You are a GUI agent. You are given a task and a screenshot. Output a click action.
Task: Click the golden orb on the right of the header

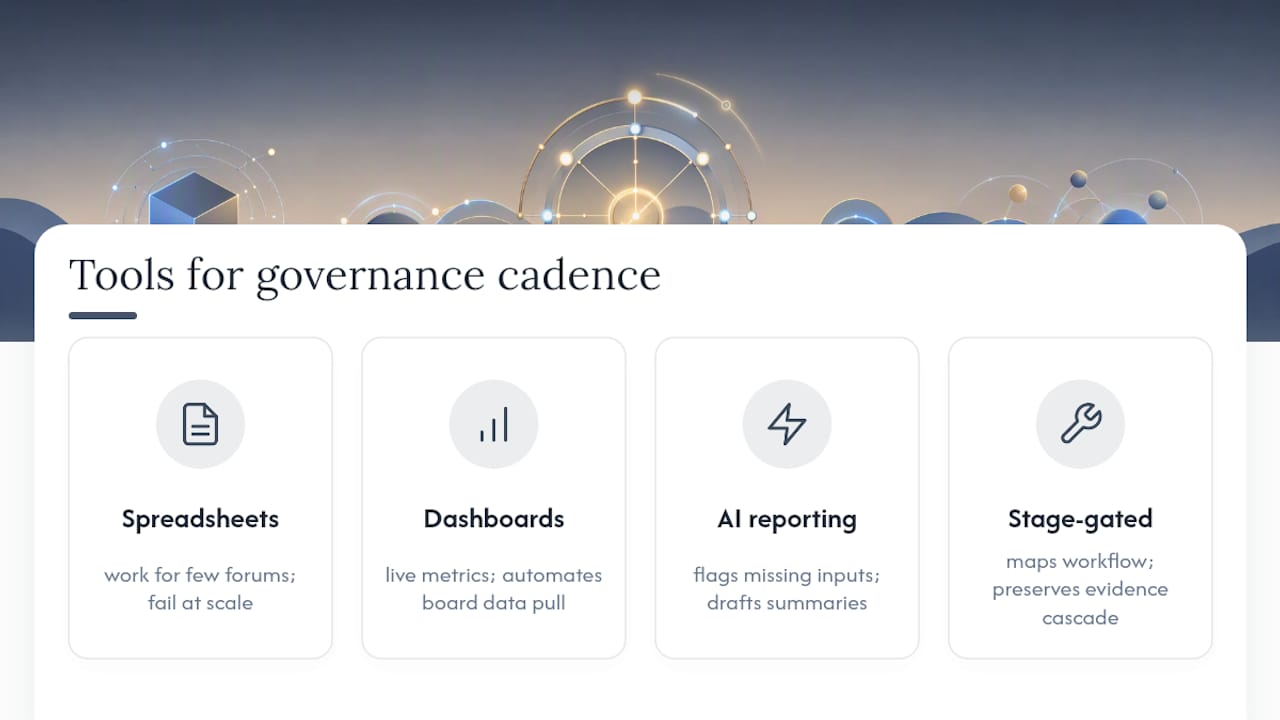[1018, 193]
